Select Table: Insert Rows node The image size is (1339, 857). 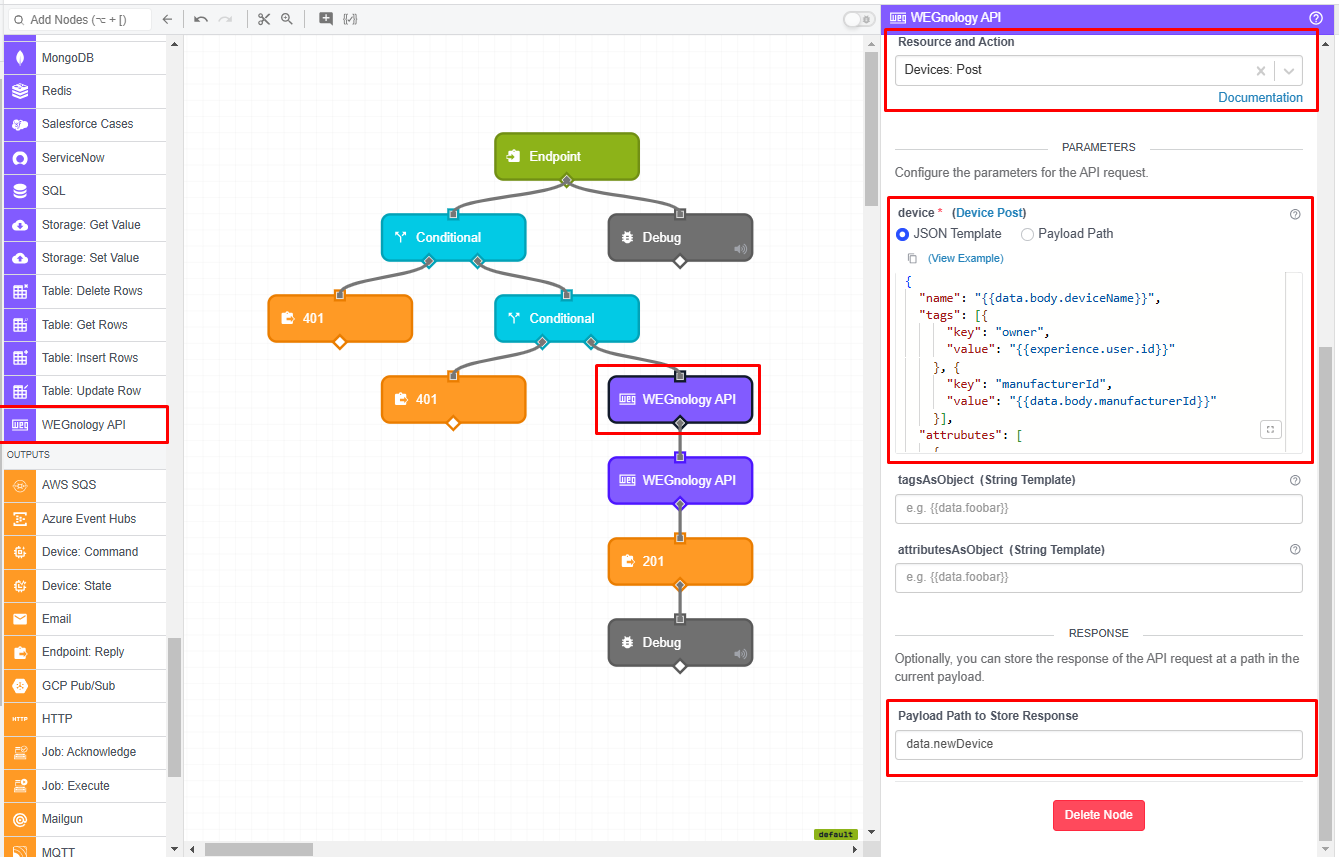coord(84,358)
